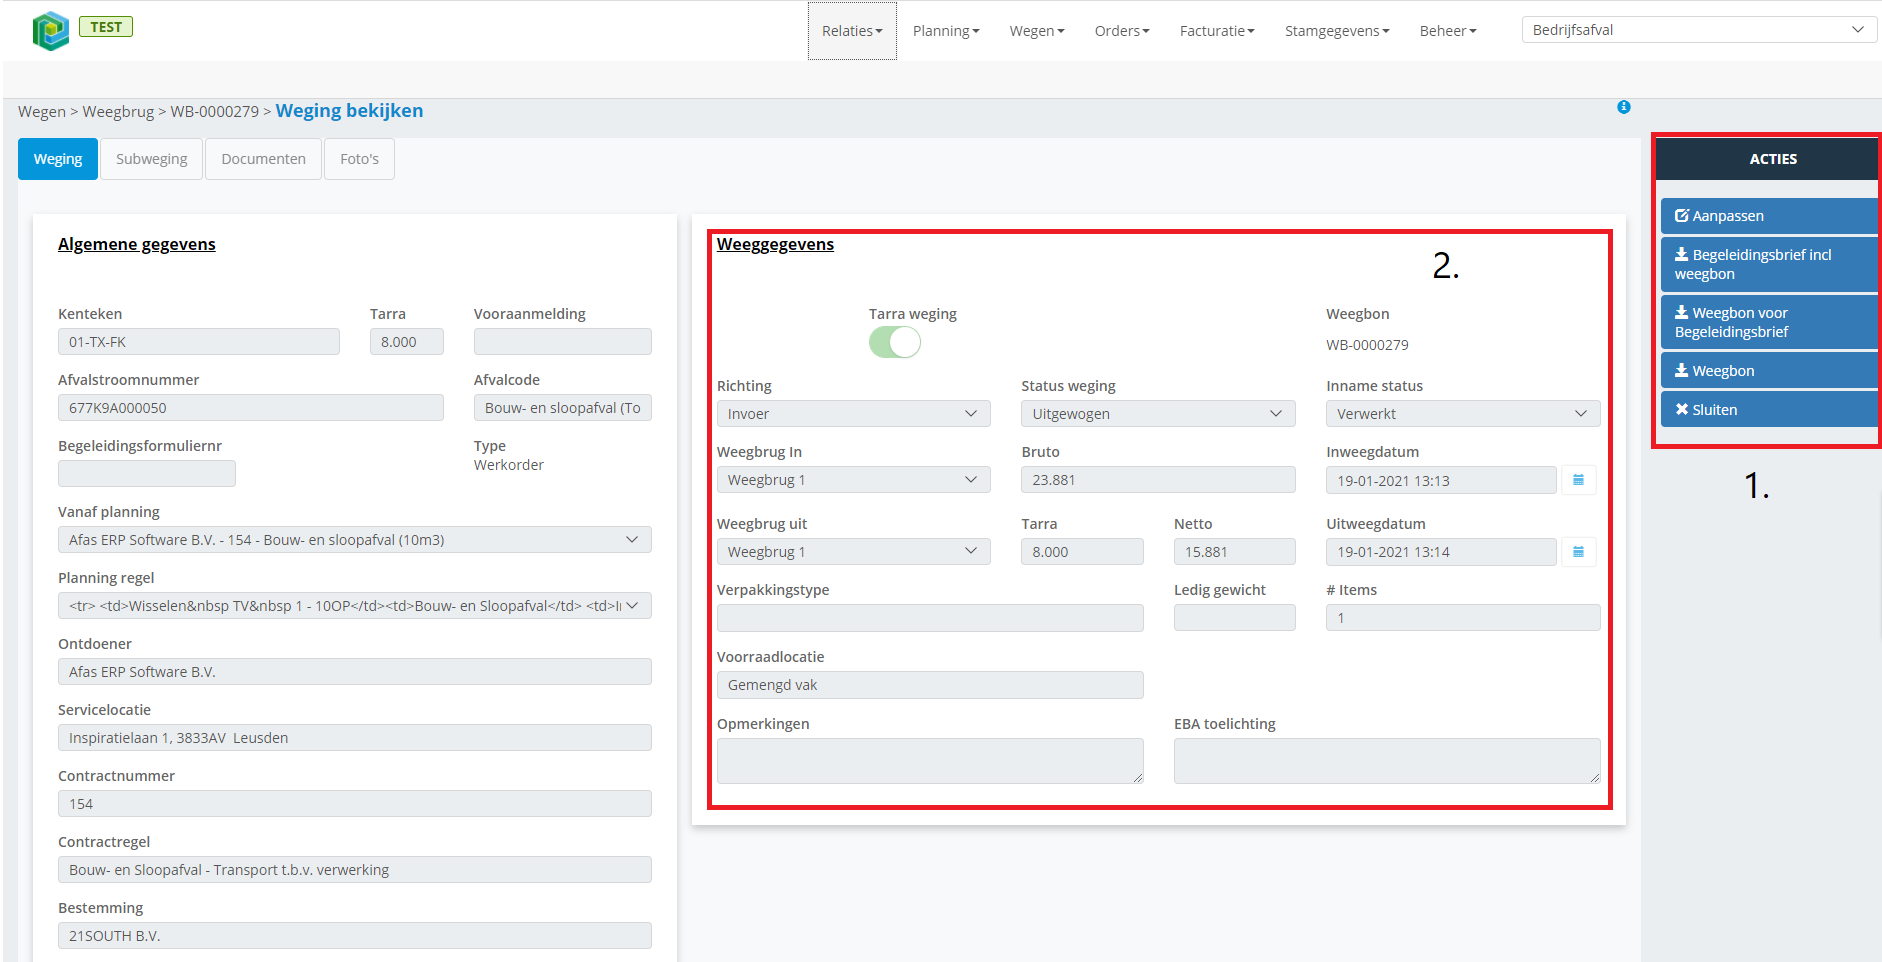Click the application logo icon
This screenshot has height=962, width=1882.
click(50, 31)
